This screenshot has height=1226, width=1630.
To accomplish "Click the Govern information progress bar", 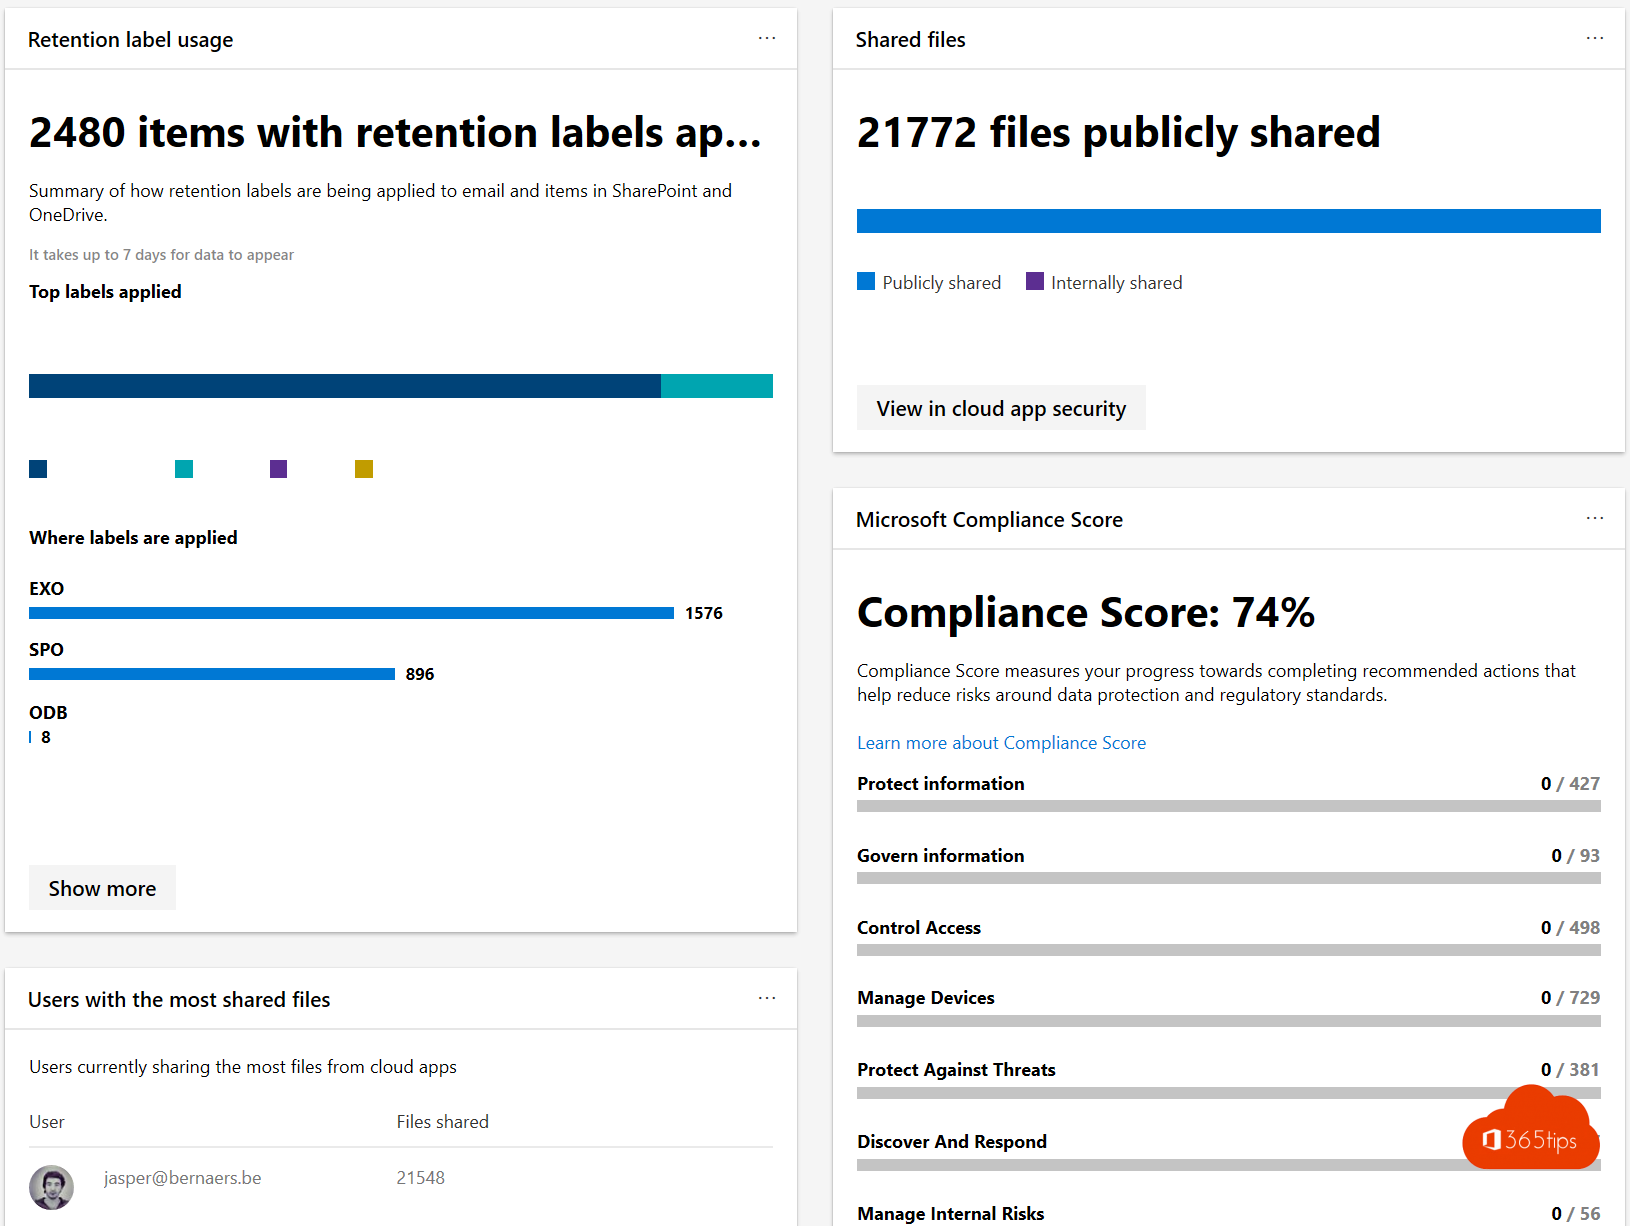I will click(1229, 878).
